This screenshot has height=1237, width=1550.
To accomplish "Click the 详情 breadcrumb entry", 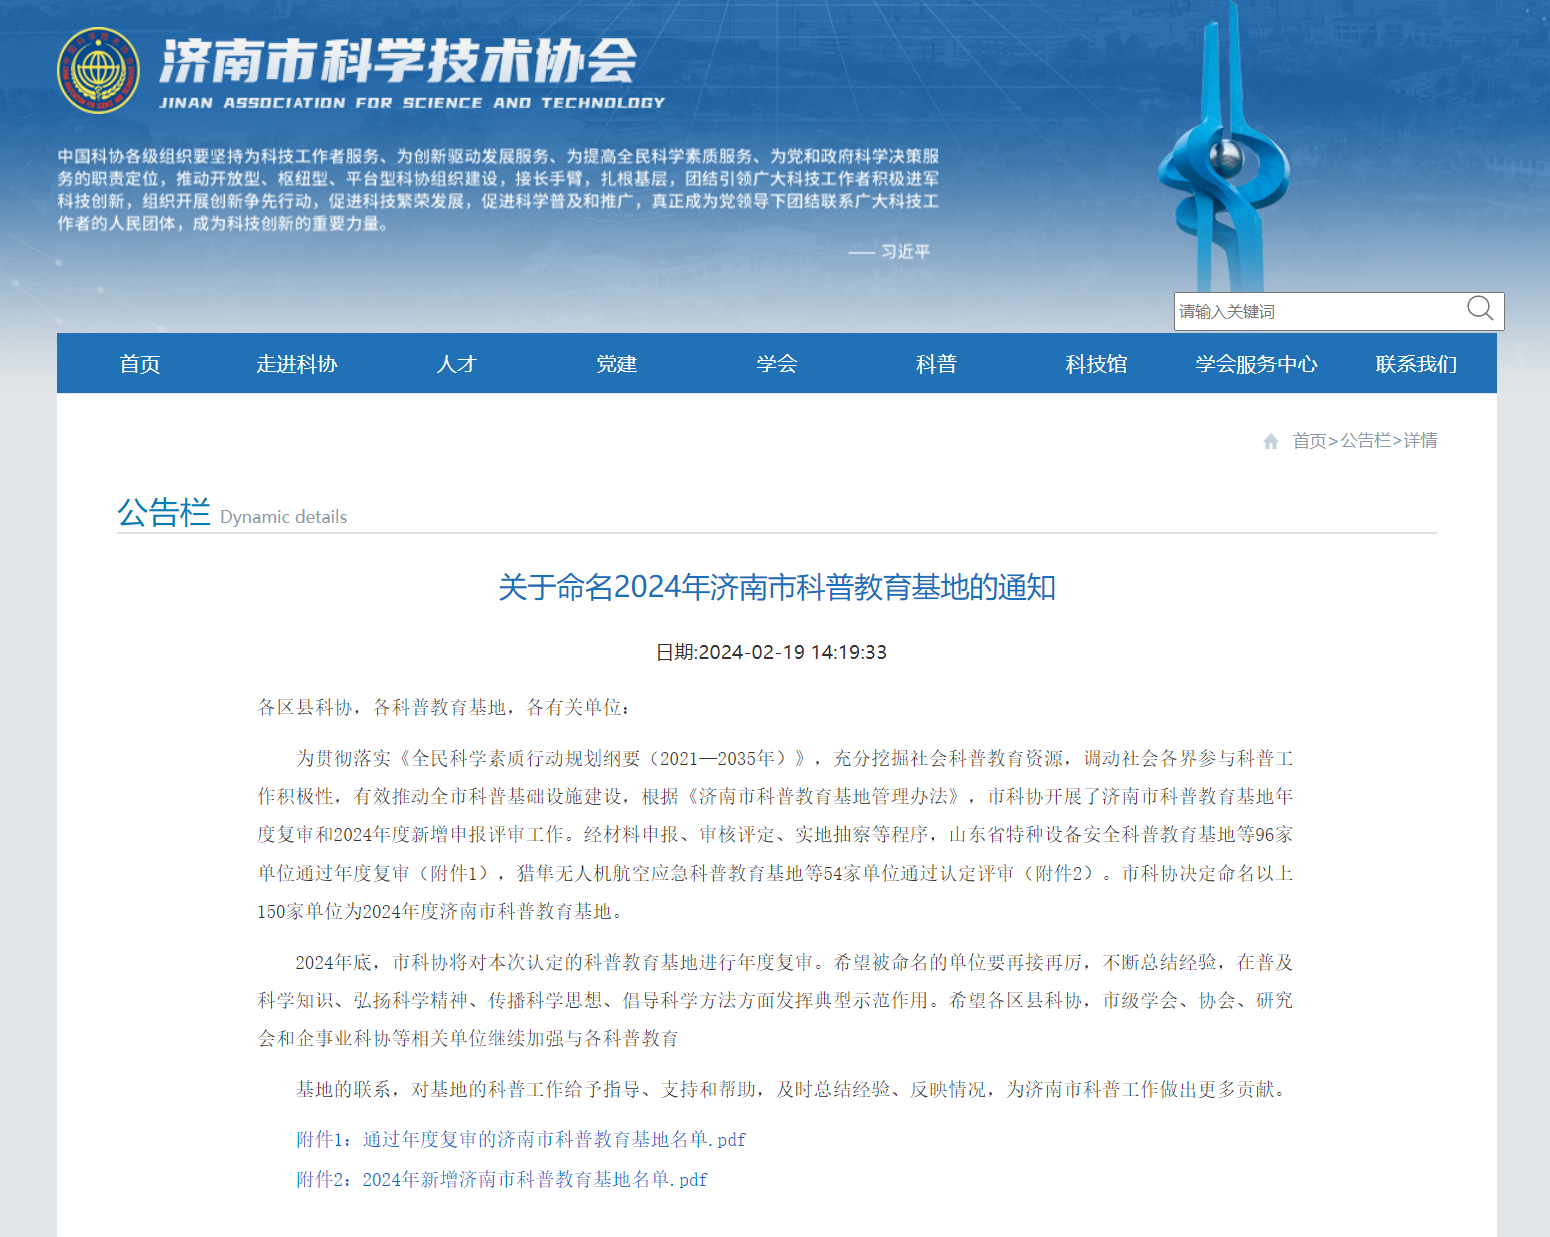I will pyautogui.click(x=1422, y=440).
